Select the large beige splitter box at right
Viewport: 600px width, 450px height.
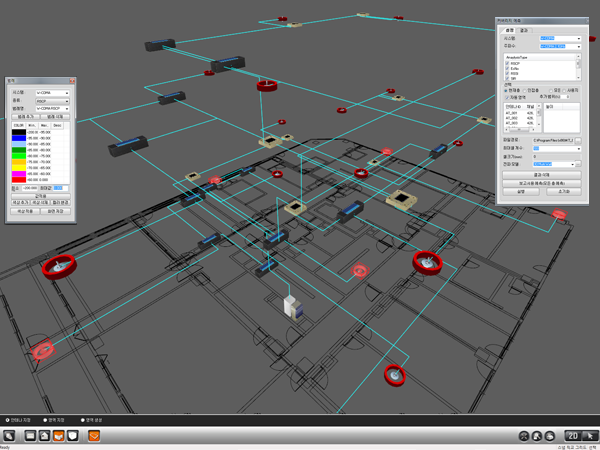[x=401, y=200]
